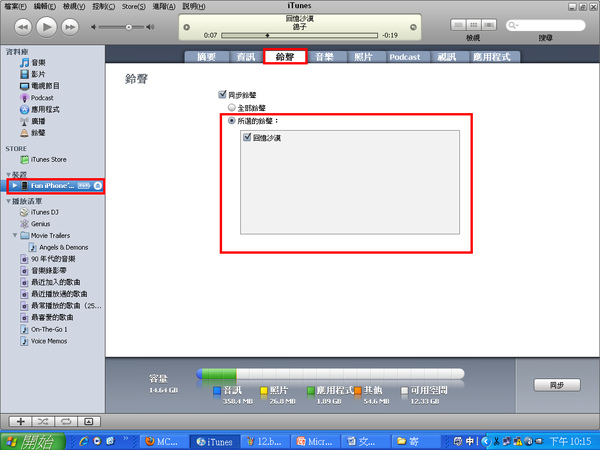Click the Play button
Image resolution: width=600 pixels, height=450 pixels.
coord(46,27)
